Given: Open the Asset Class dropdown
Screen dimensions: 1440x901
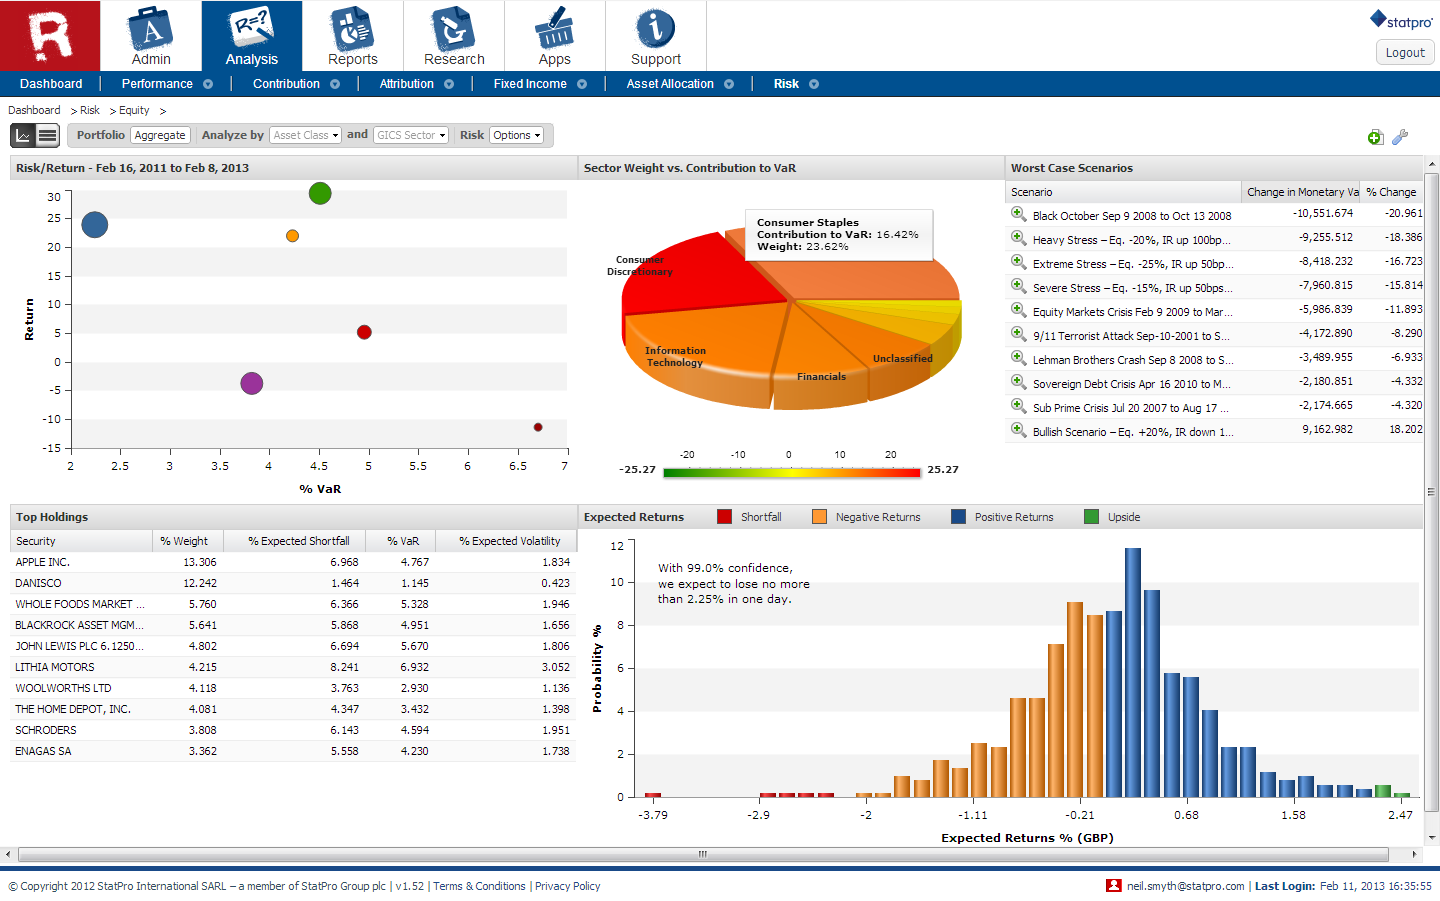Looking at the screenshot, I should [306, 135].
